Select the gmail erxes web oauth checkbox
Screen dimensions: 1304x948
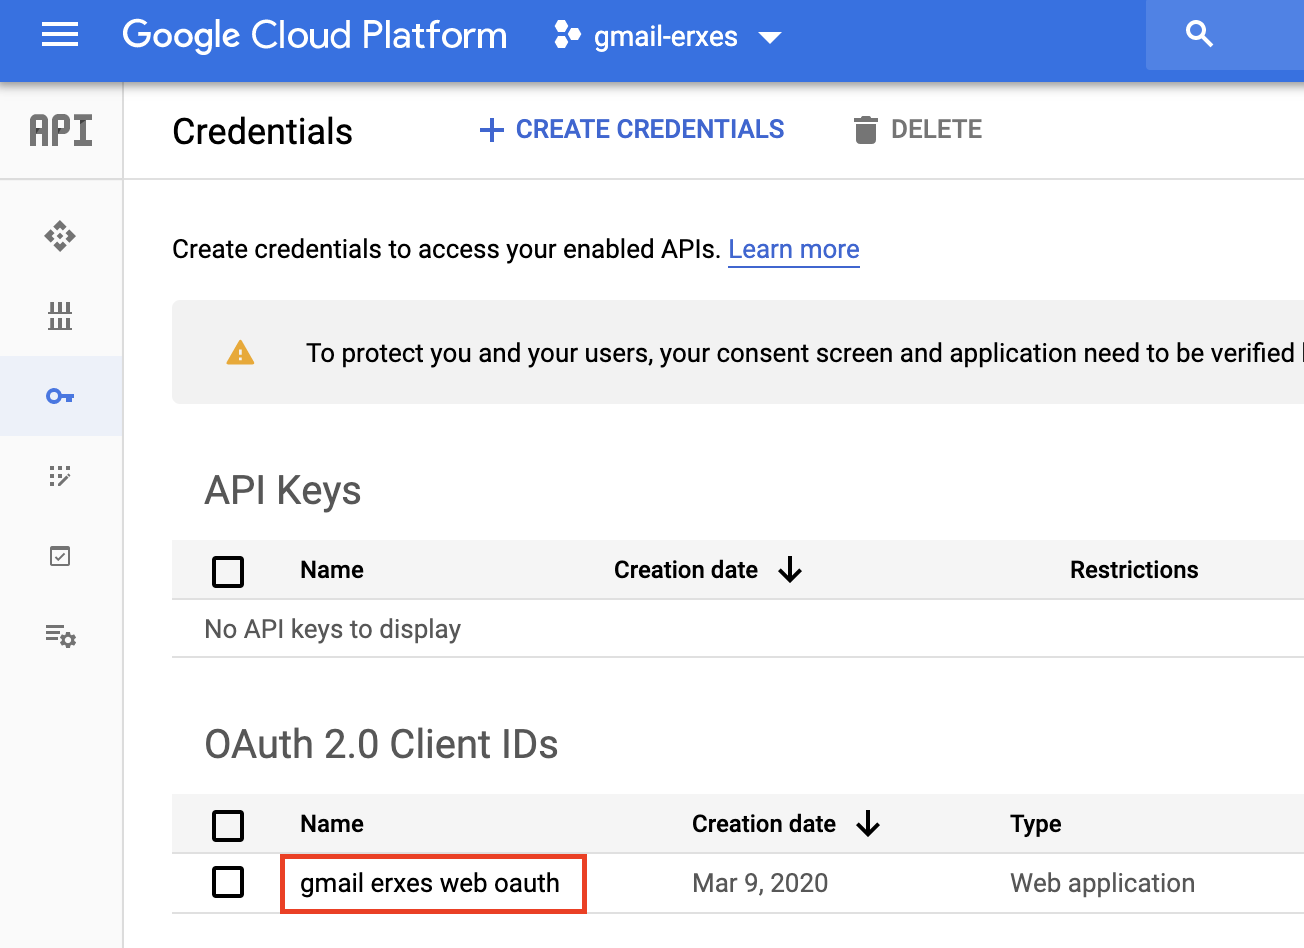click(x=228, y=882)
